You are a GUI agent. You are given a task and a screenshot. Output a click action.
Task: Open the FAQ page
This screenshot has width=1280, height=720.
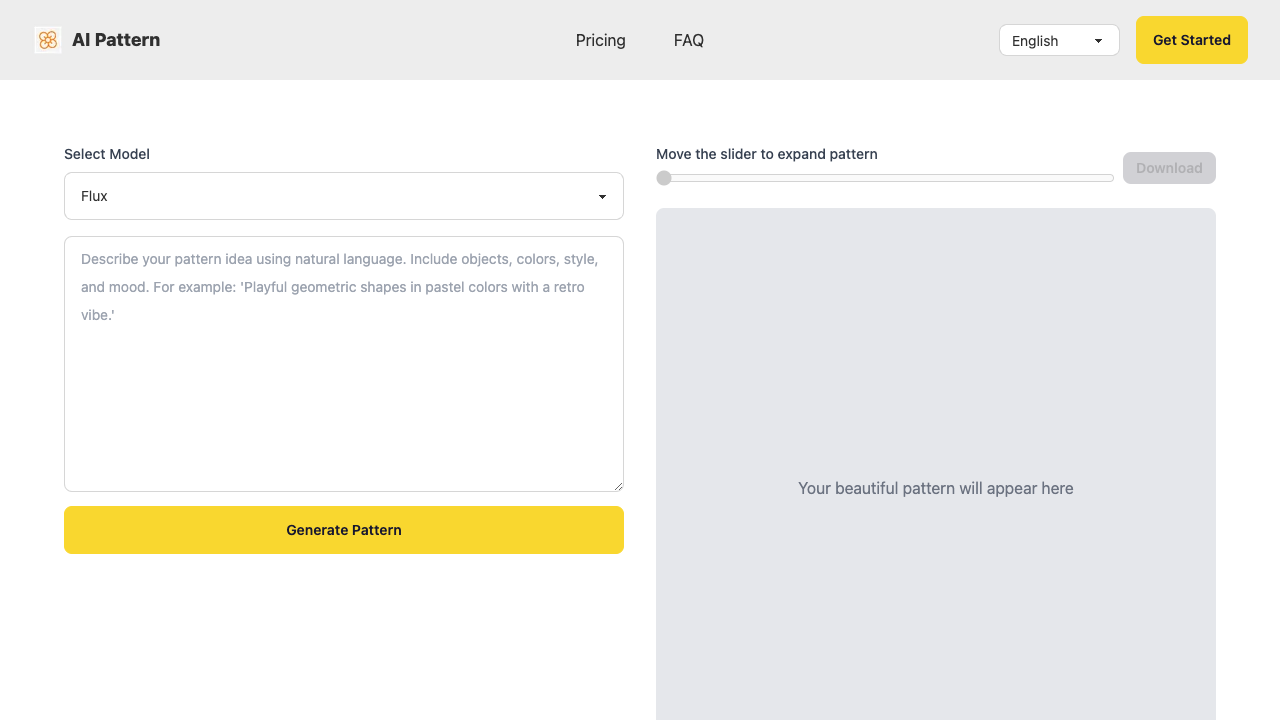click(x=689, y=40)
